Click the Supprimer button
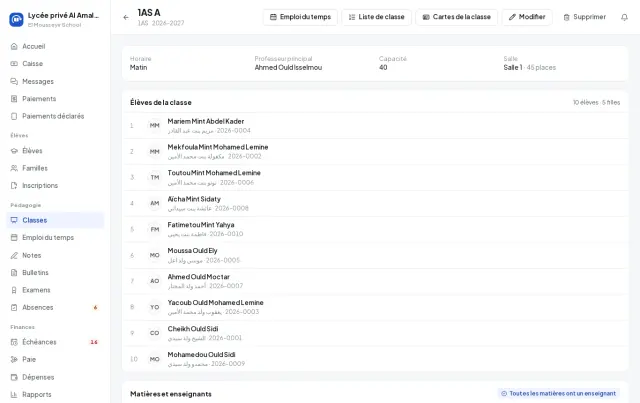The image size is (640, 403). (584, 17)
